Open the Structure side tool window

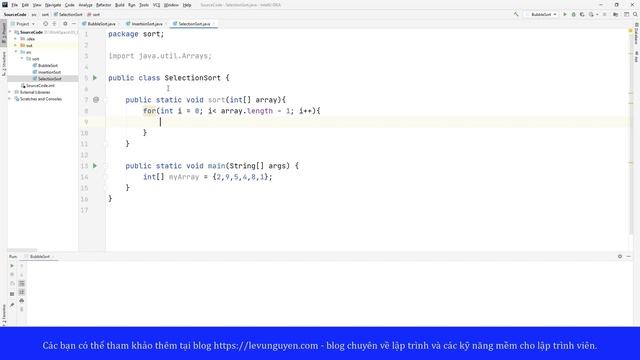(x=4, y=63)
